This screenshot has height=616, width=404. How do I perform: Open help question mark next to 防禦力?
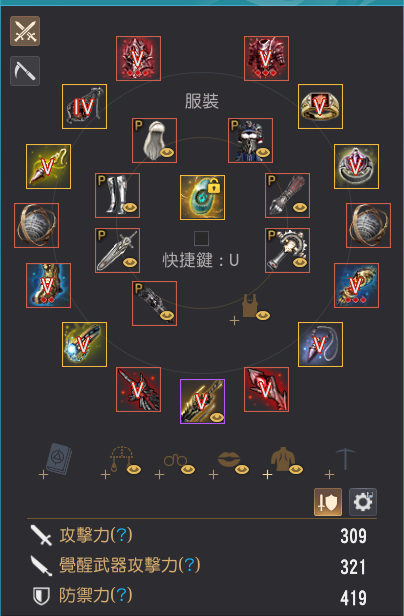pos(122,596)
